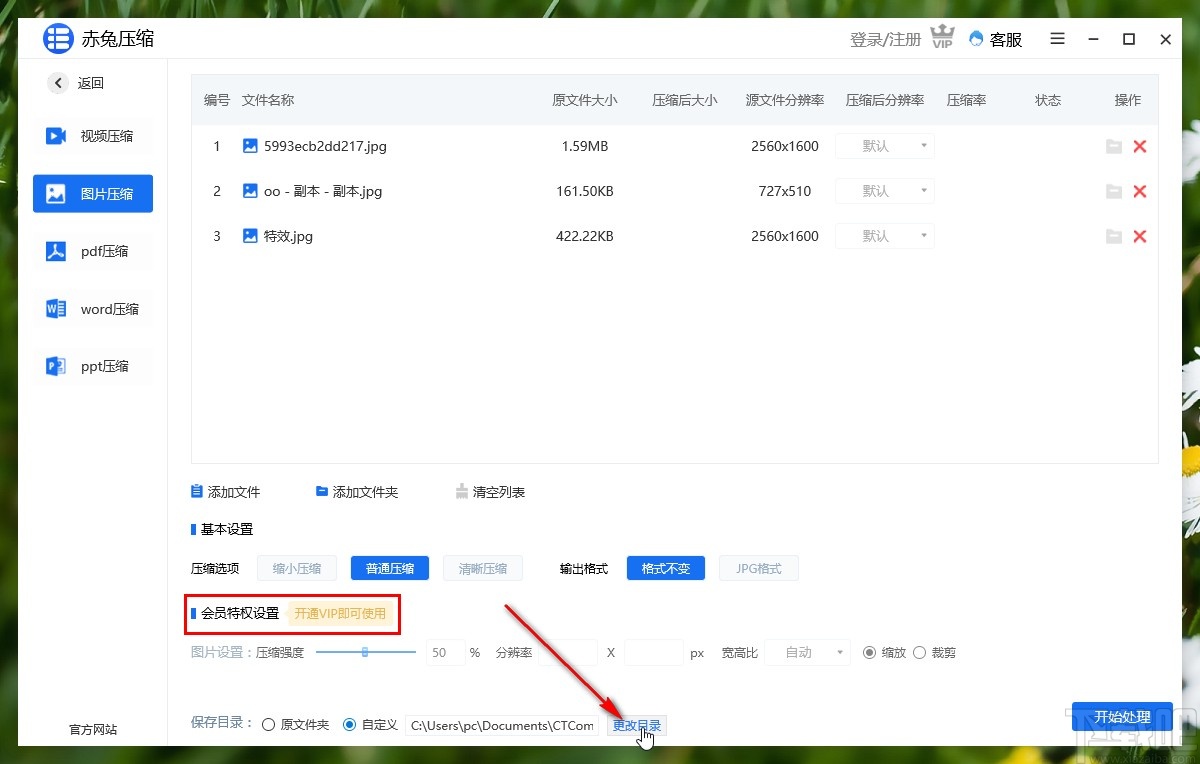
Task: Click 开始处理 to start processing
Action: pyautogui.click(x=1122, y=717)
